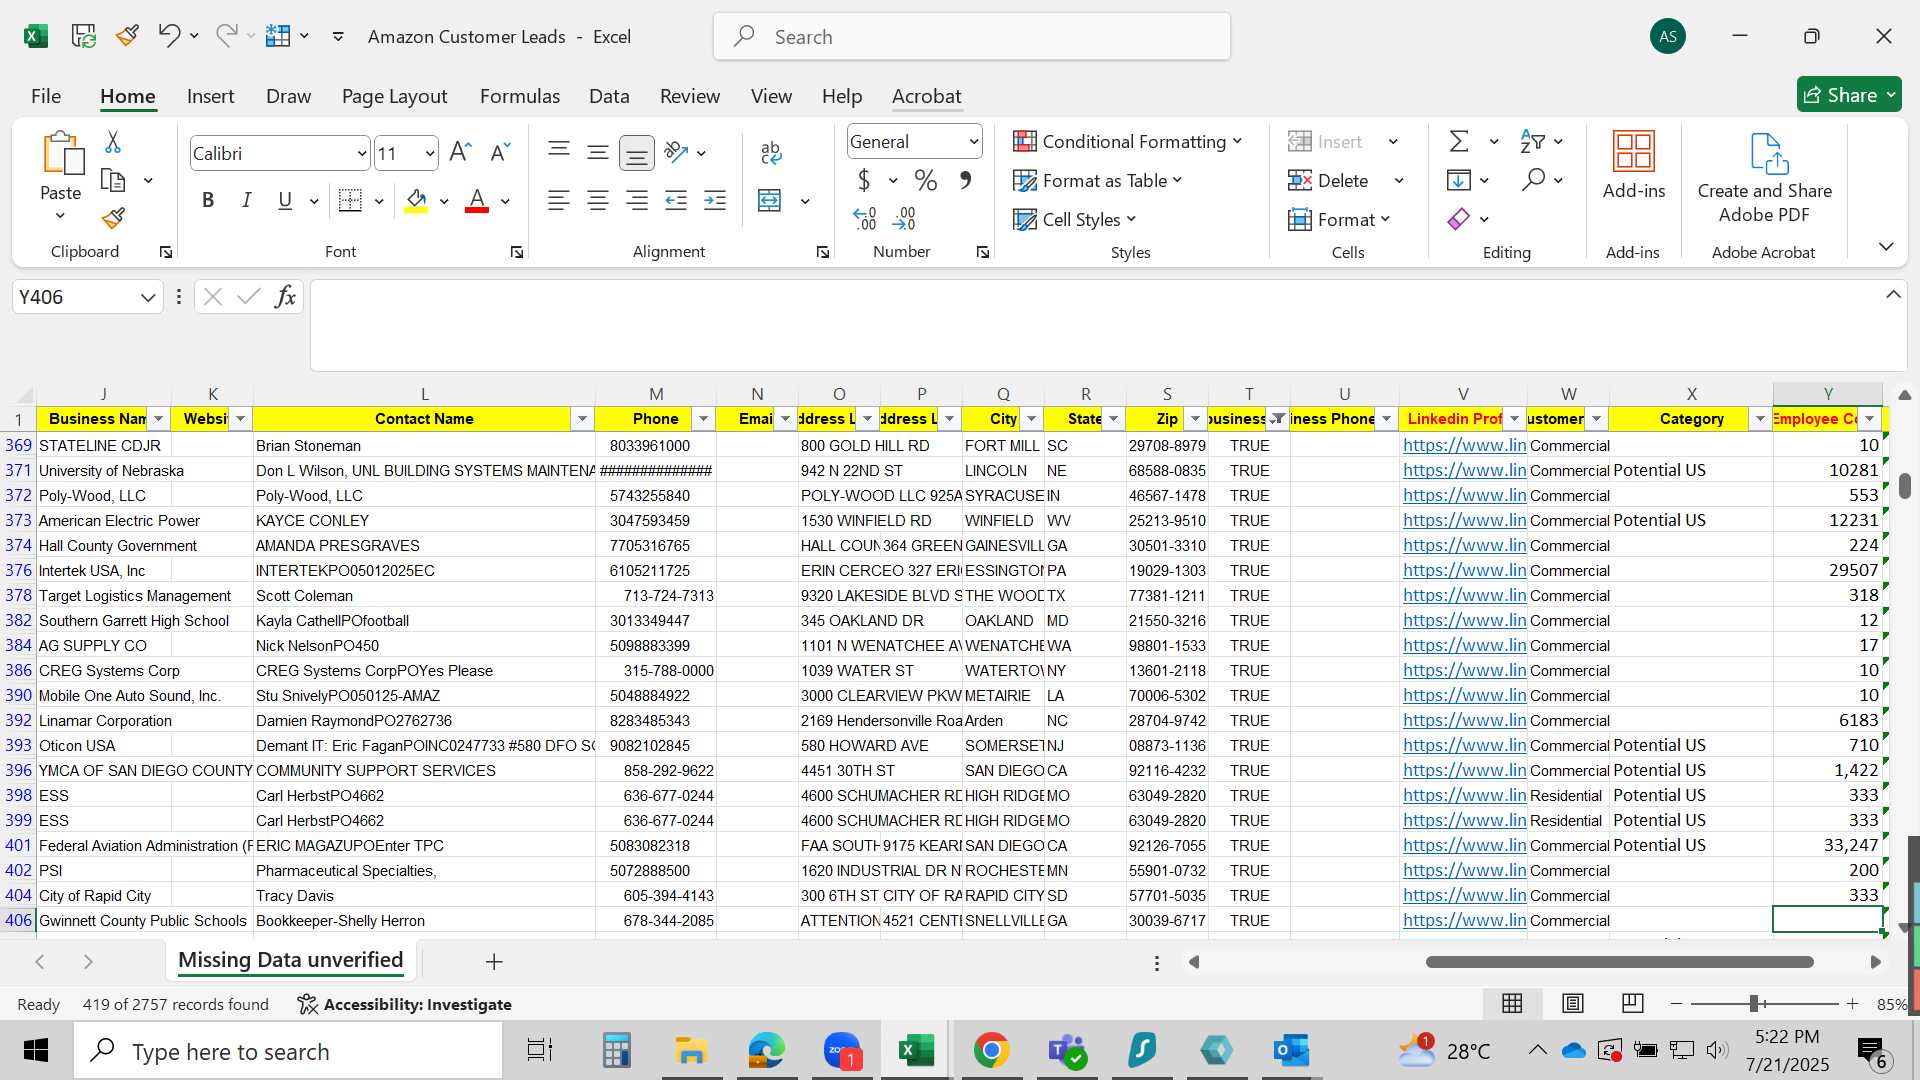Switch to the Insert tab

click(x=210, y=96)
